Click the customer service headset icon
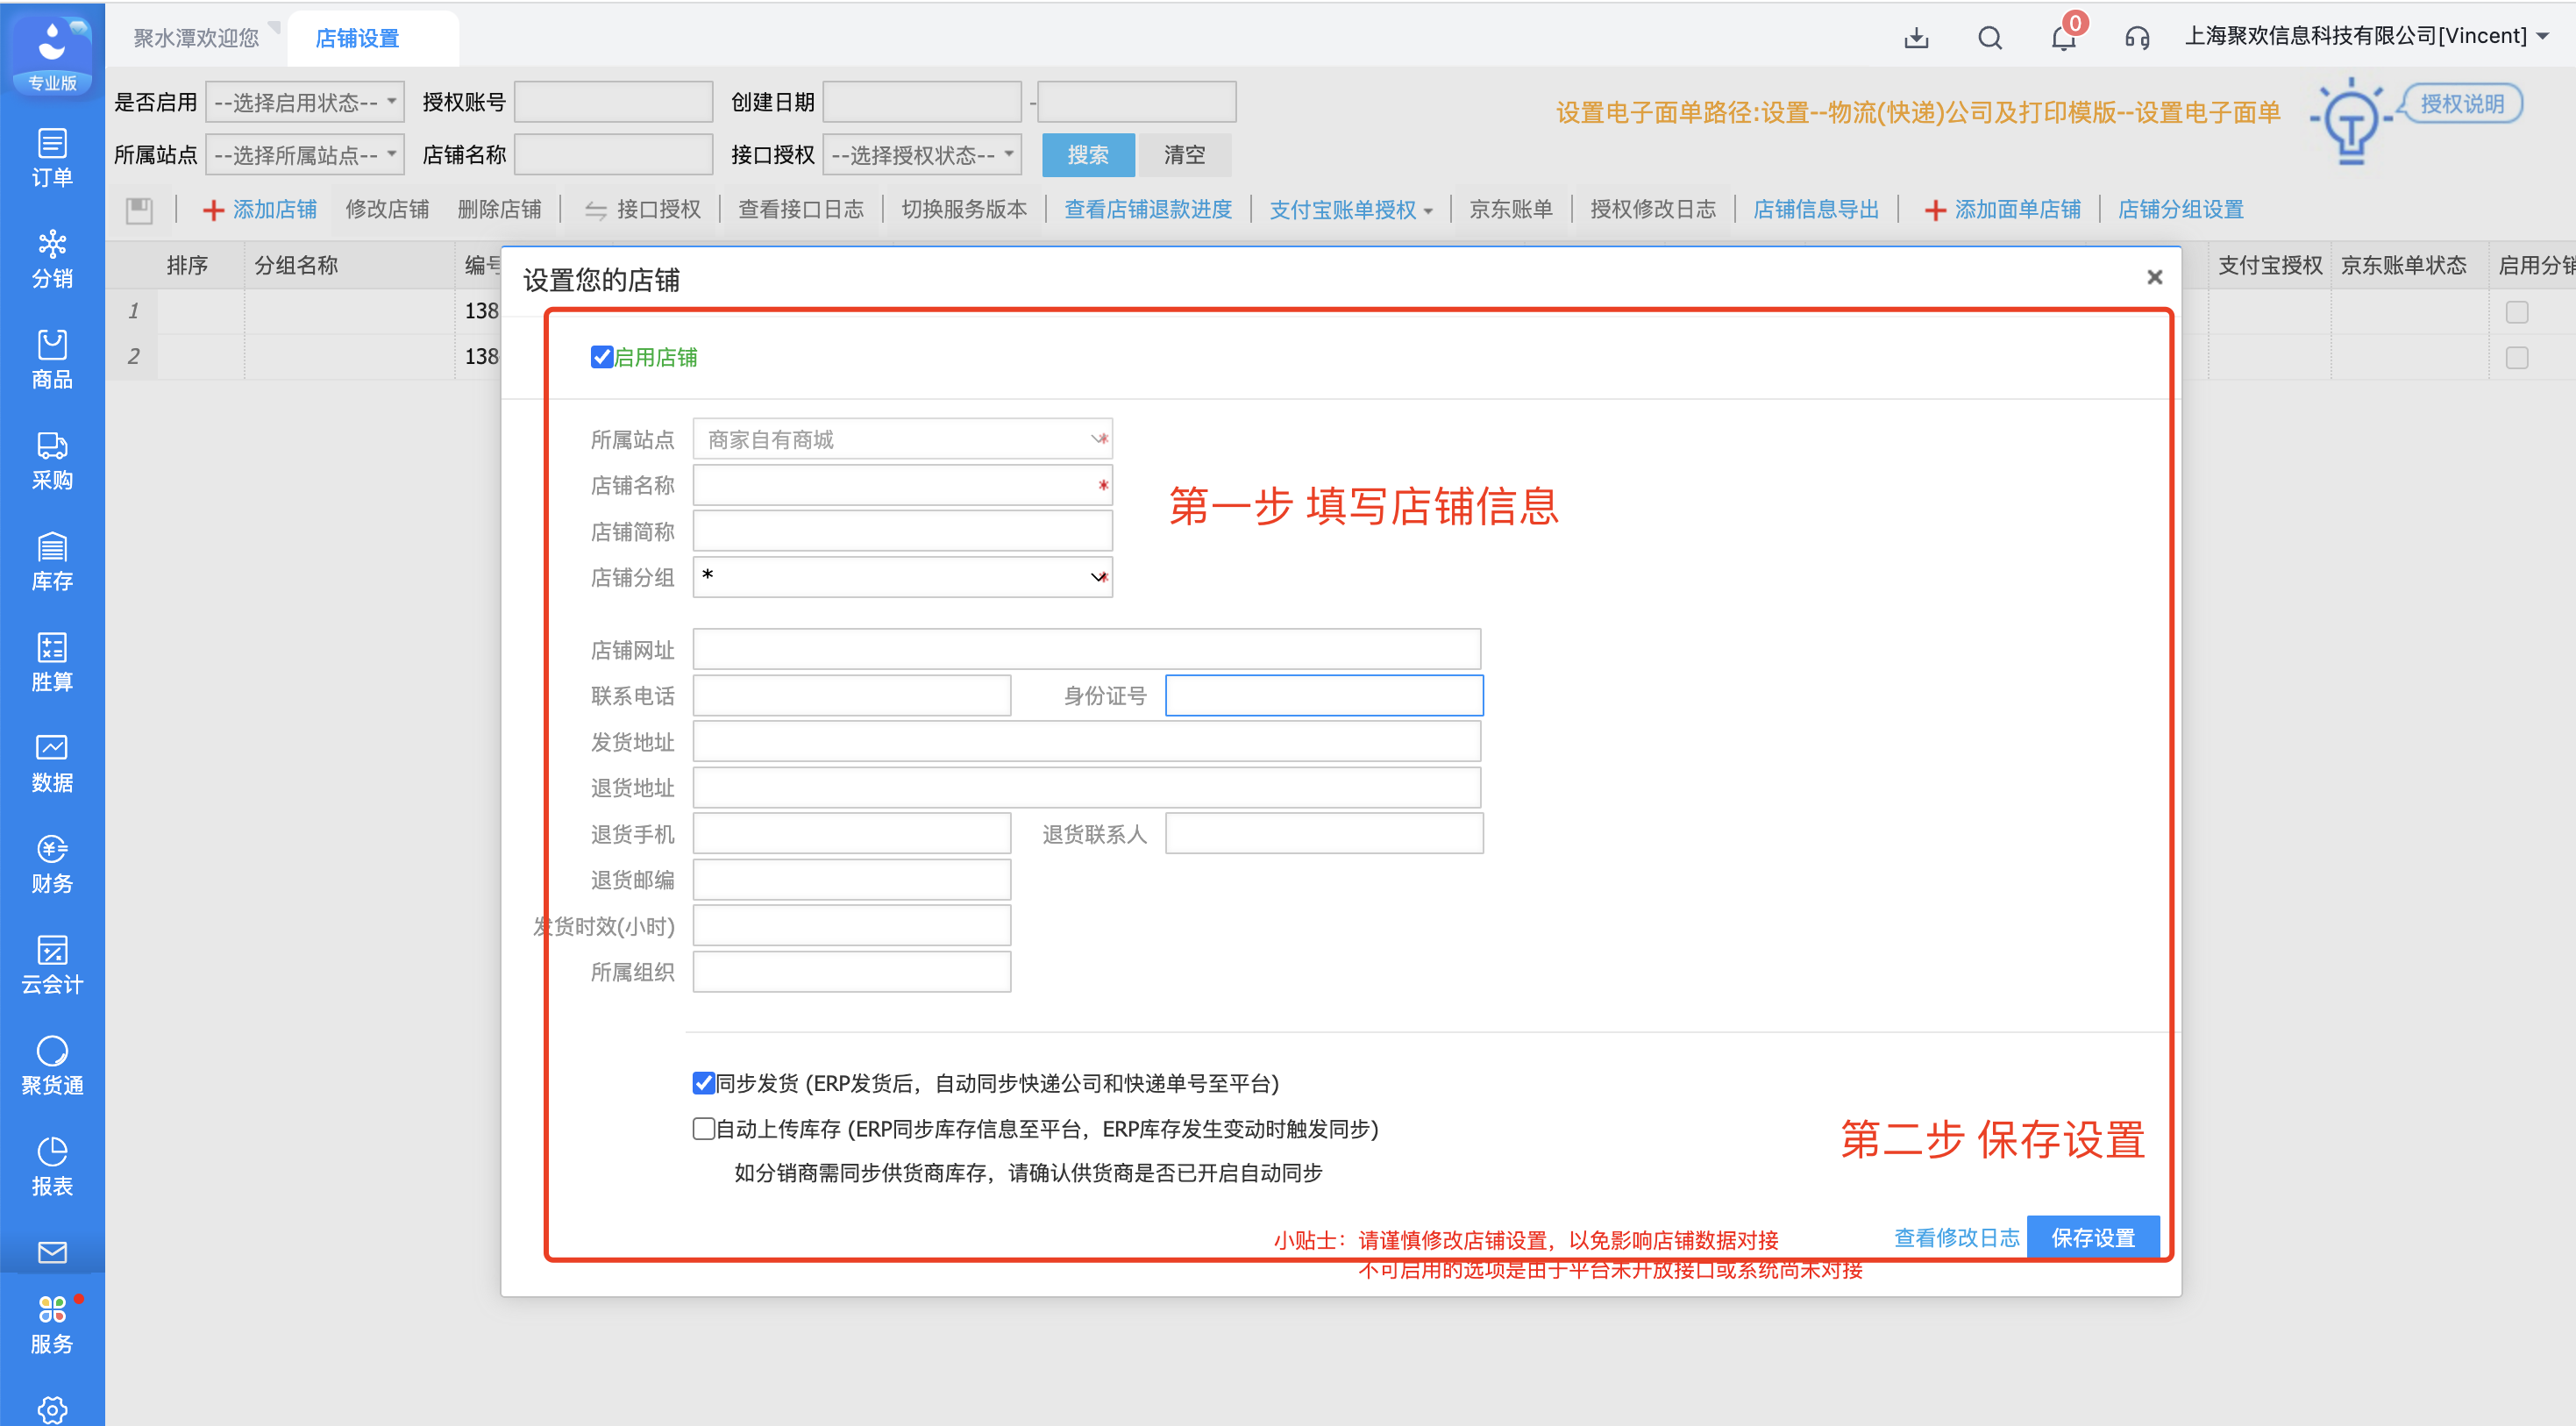 (x=2137, y=38)
